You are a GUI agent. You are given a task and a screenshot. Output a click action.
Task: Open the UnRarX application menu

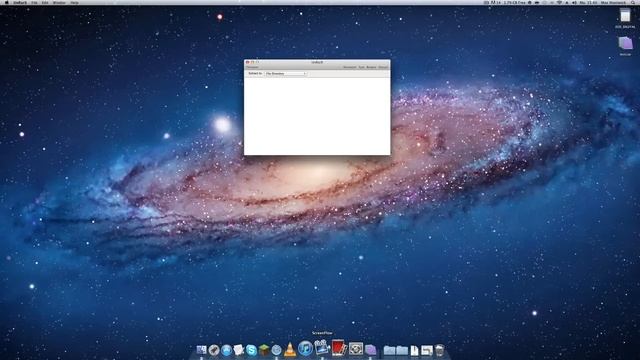(x=20, y=2)
